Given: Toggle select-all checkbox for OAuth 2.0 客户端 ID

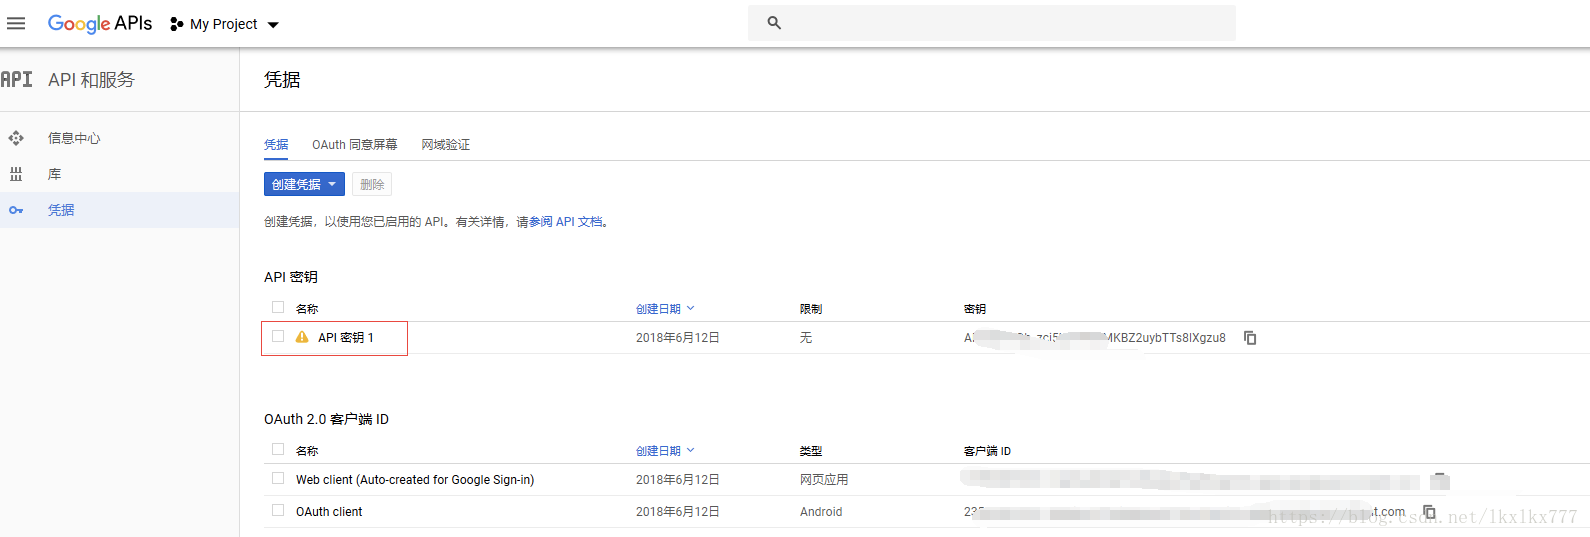Looking at the screenshot, I should point(278,449).
